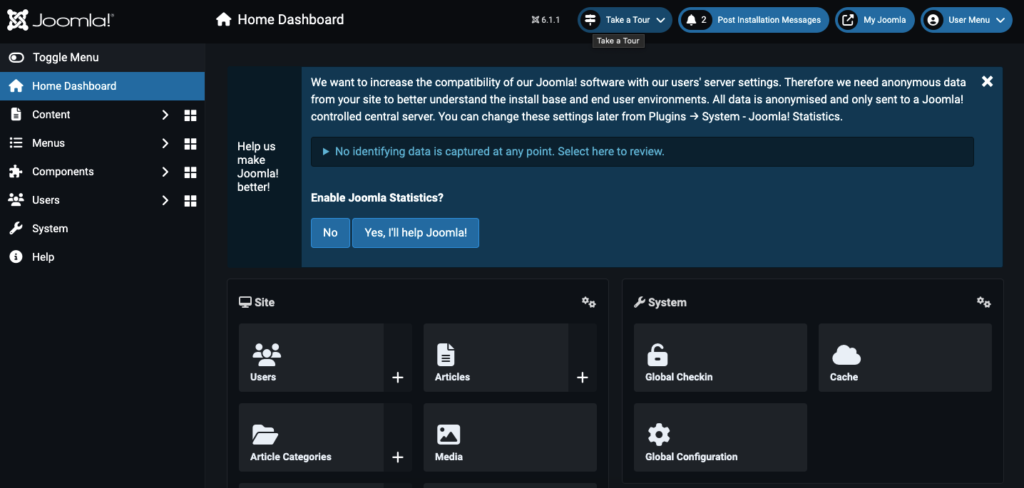Close the statistics notice banner
This screenshot has height=488, width=1024.
click(x=987, y=82)
